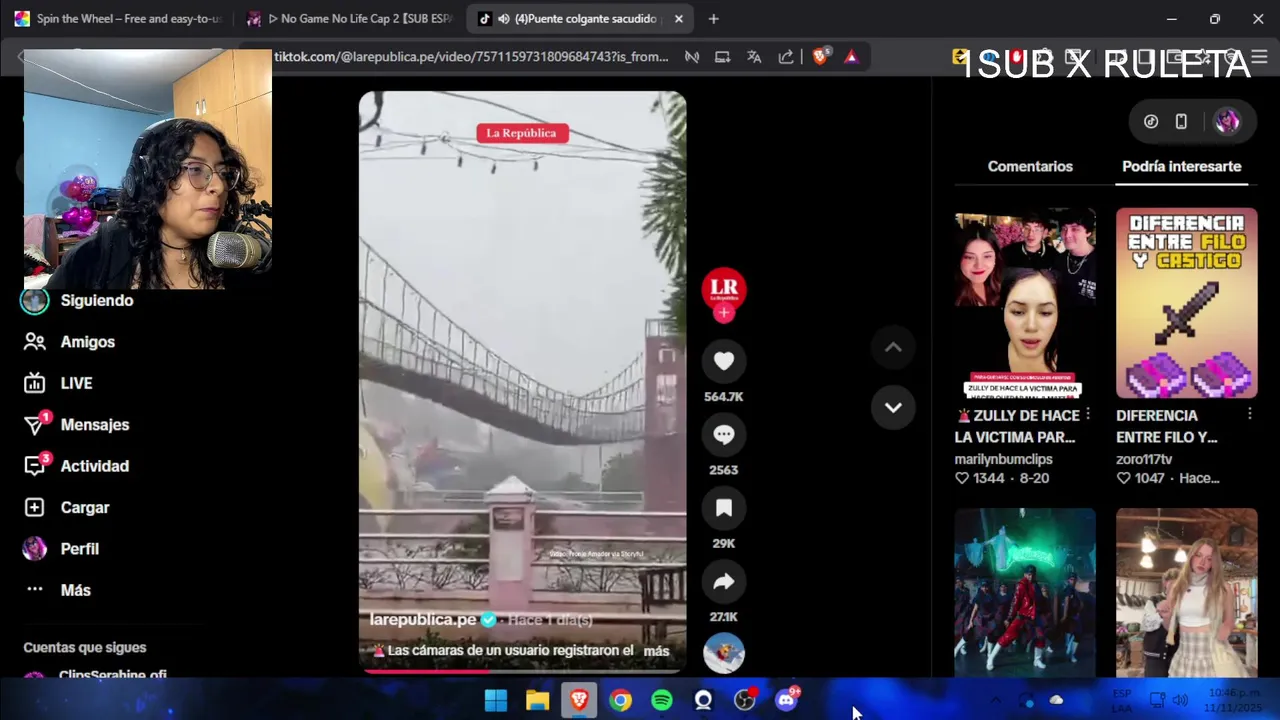This screenshot has width=1280, height=720.
Task: Open the Filo y Castigo video thumbnail
Action: tap(1186, 303)
